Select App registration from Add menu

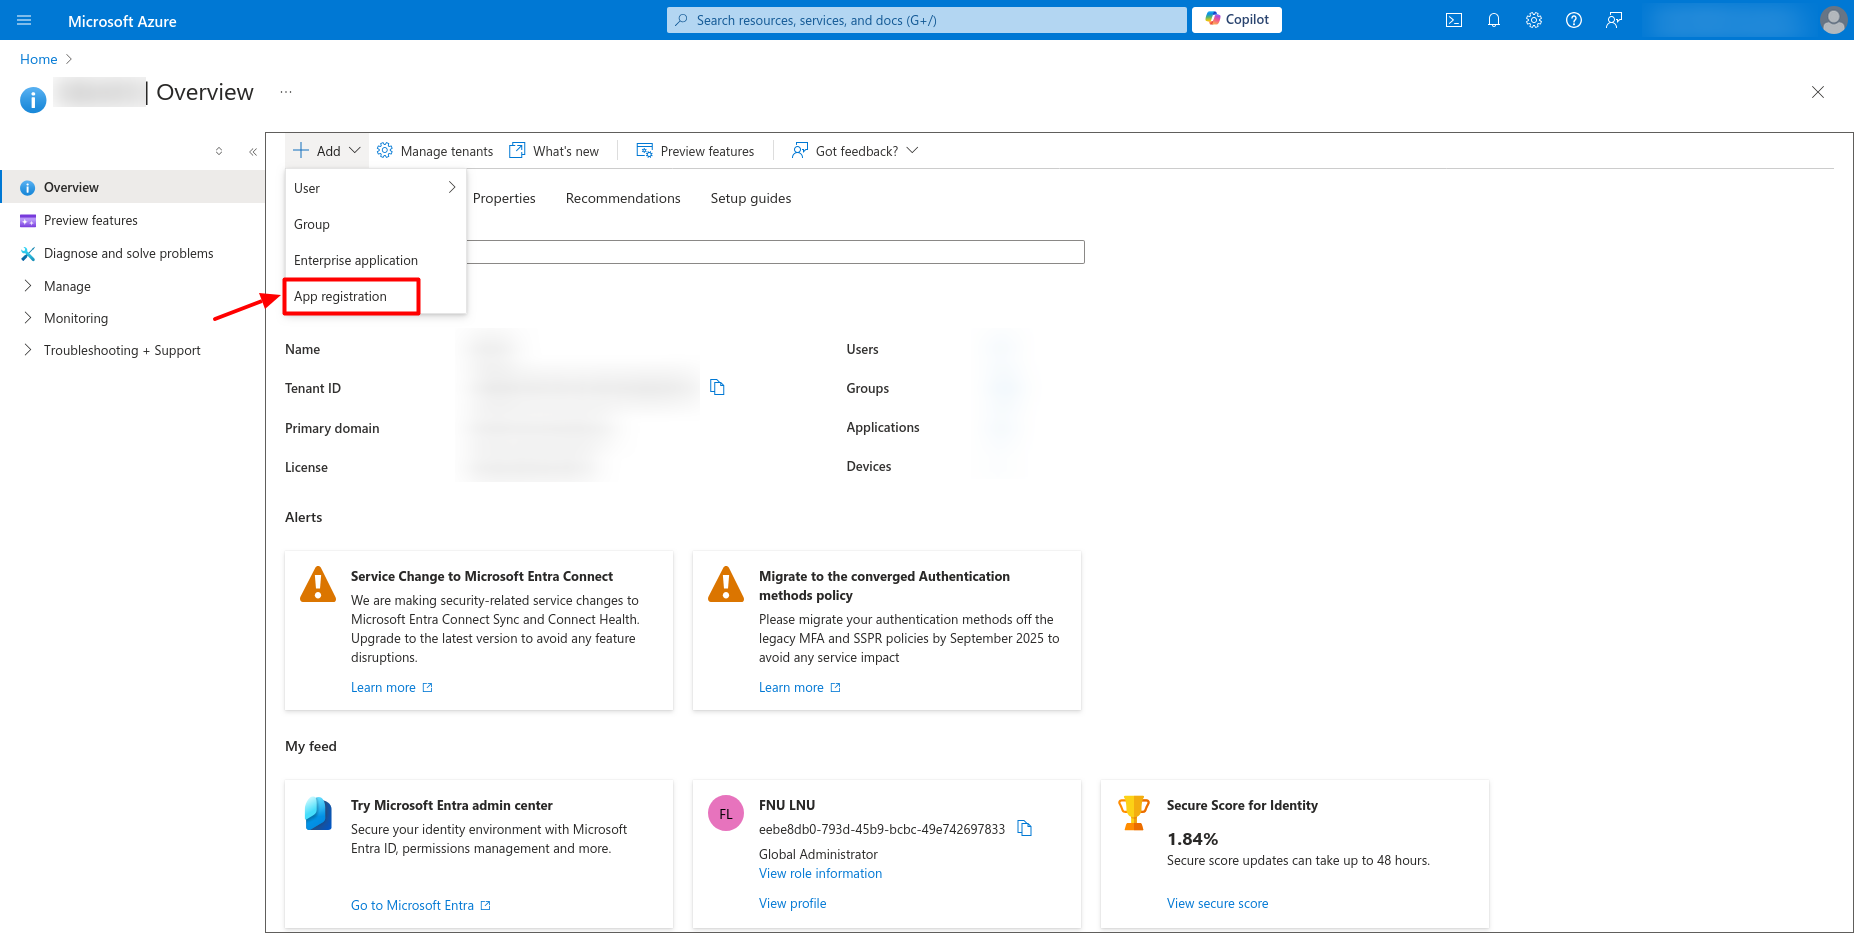341,296
